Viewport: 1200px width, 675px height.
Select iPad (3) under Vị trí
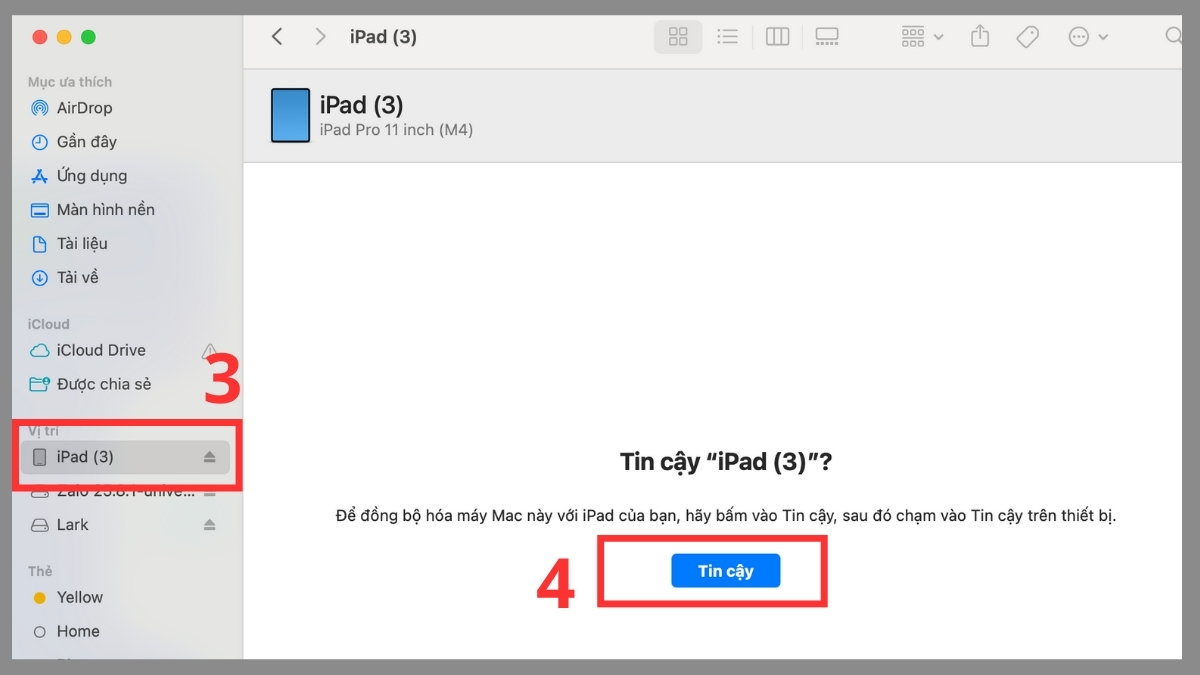point(126,457)
